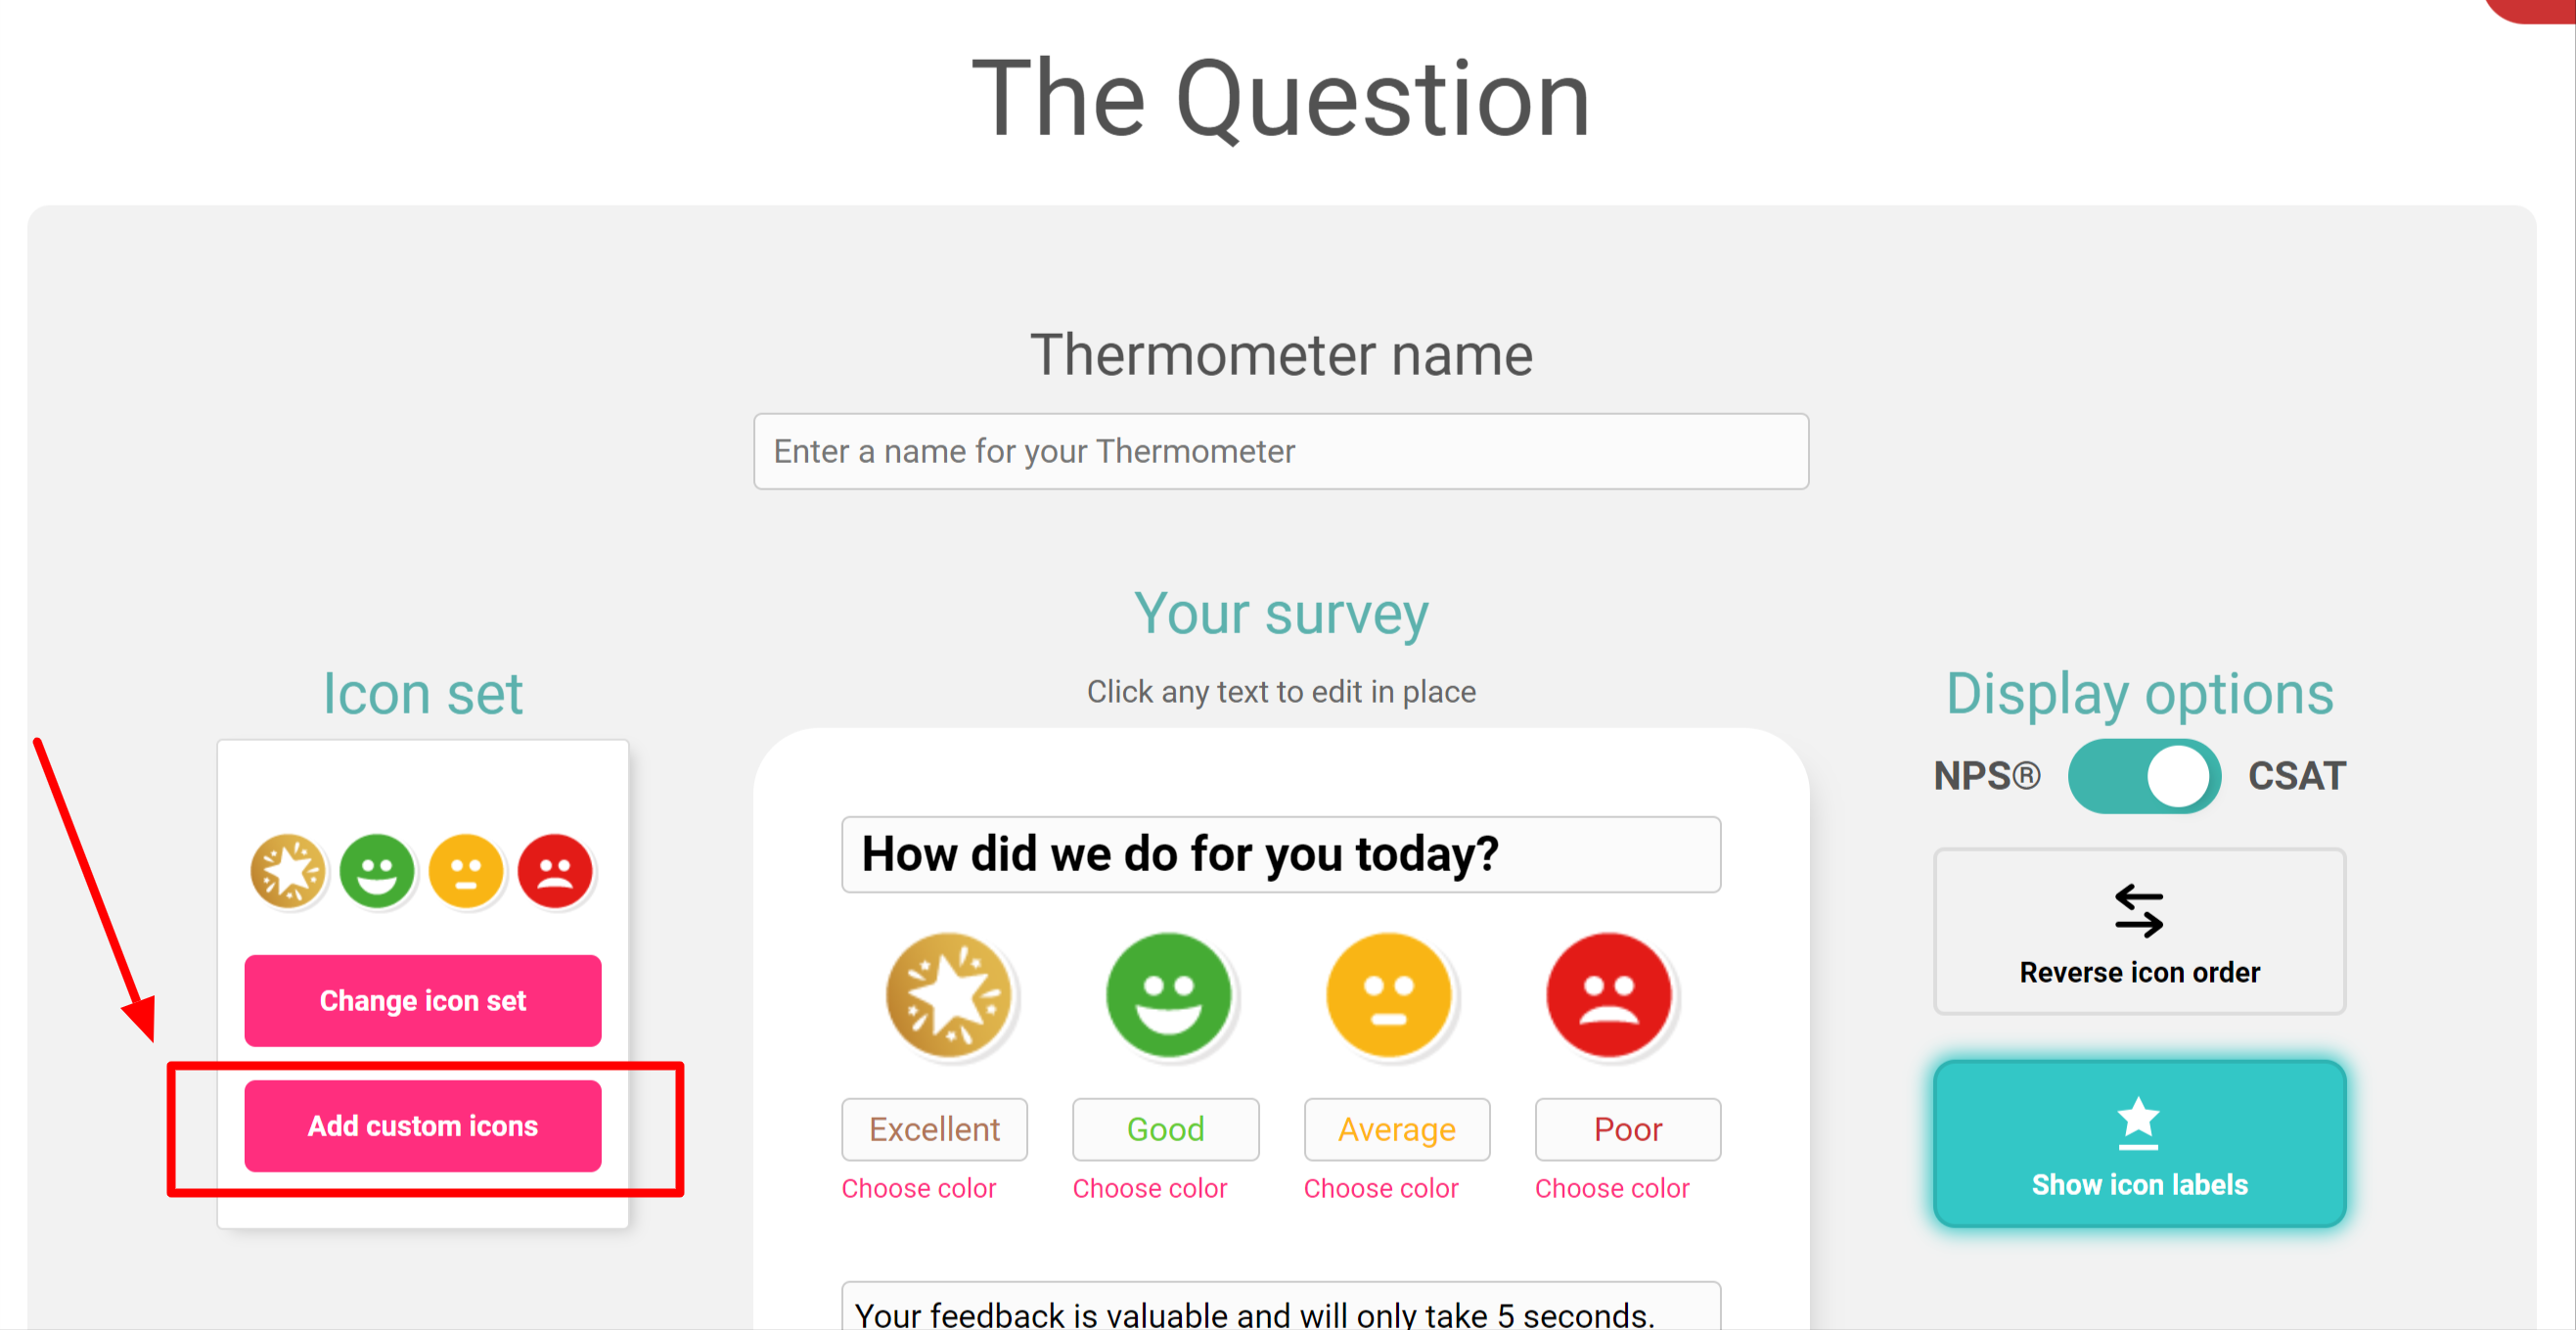Image resolution: width=2576 pixels, height=1330 pixels.
Task: Click the Thermometer name input field
Action: (x=1281, y=451)
